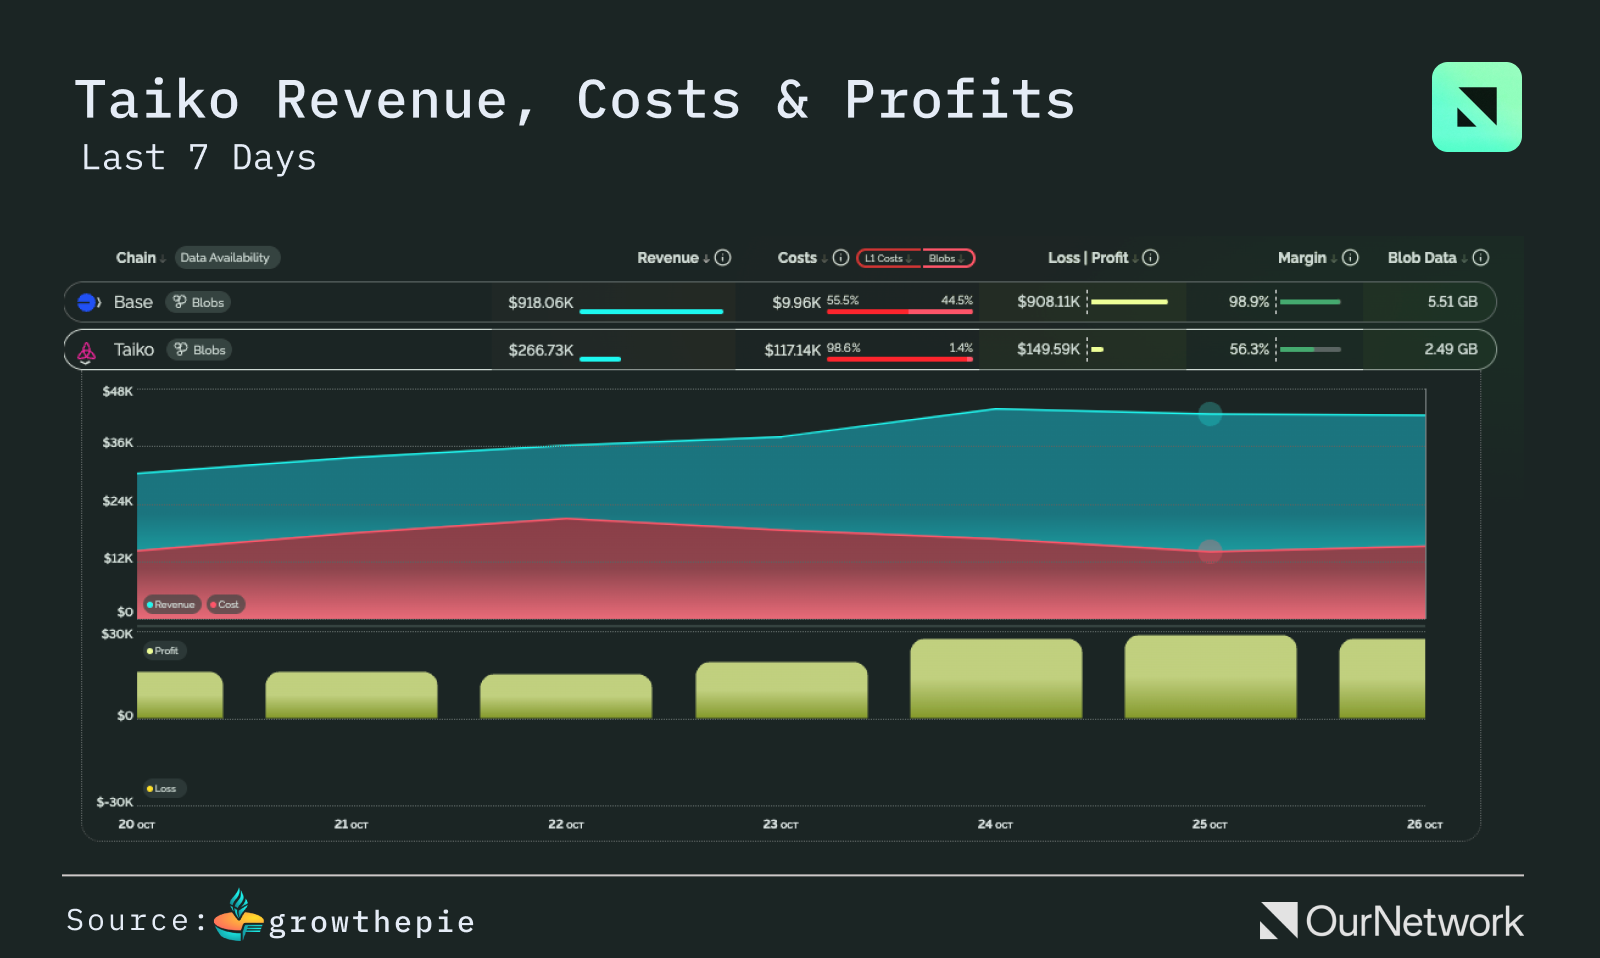This screenshot has height=958, width=1600.
Task: Click Taiko costs value $117.14K
Action: pyautogui.click(x=792, y=350)
